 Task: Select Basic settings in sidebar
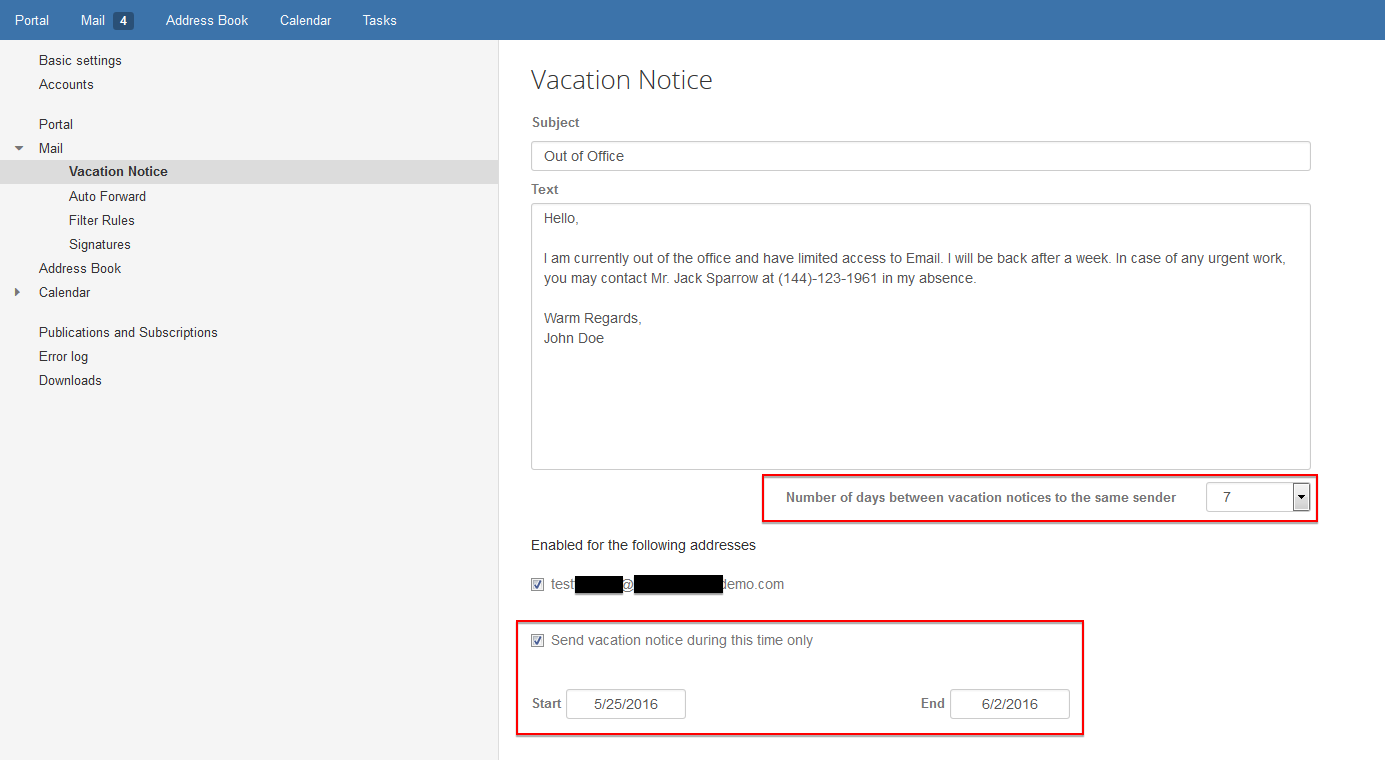[x=80, y=60]
